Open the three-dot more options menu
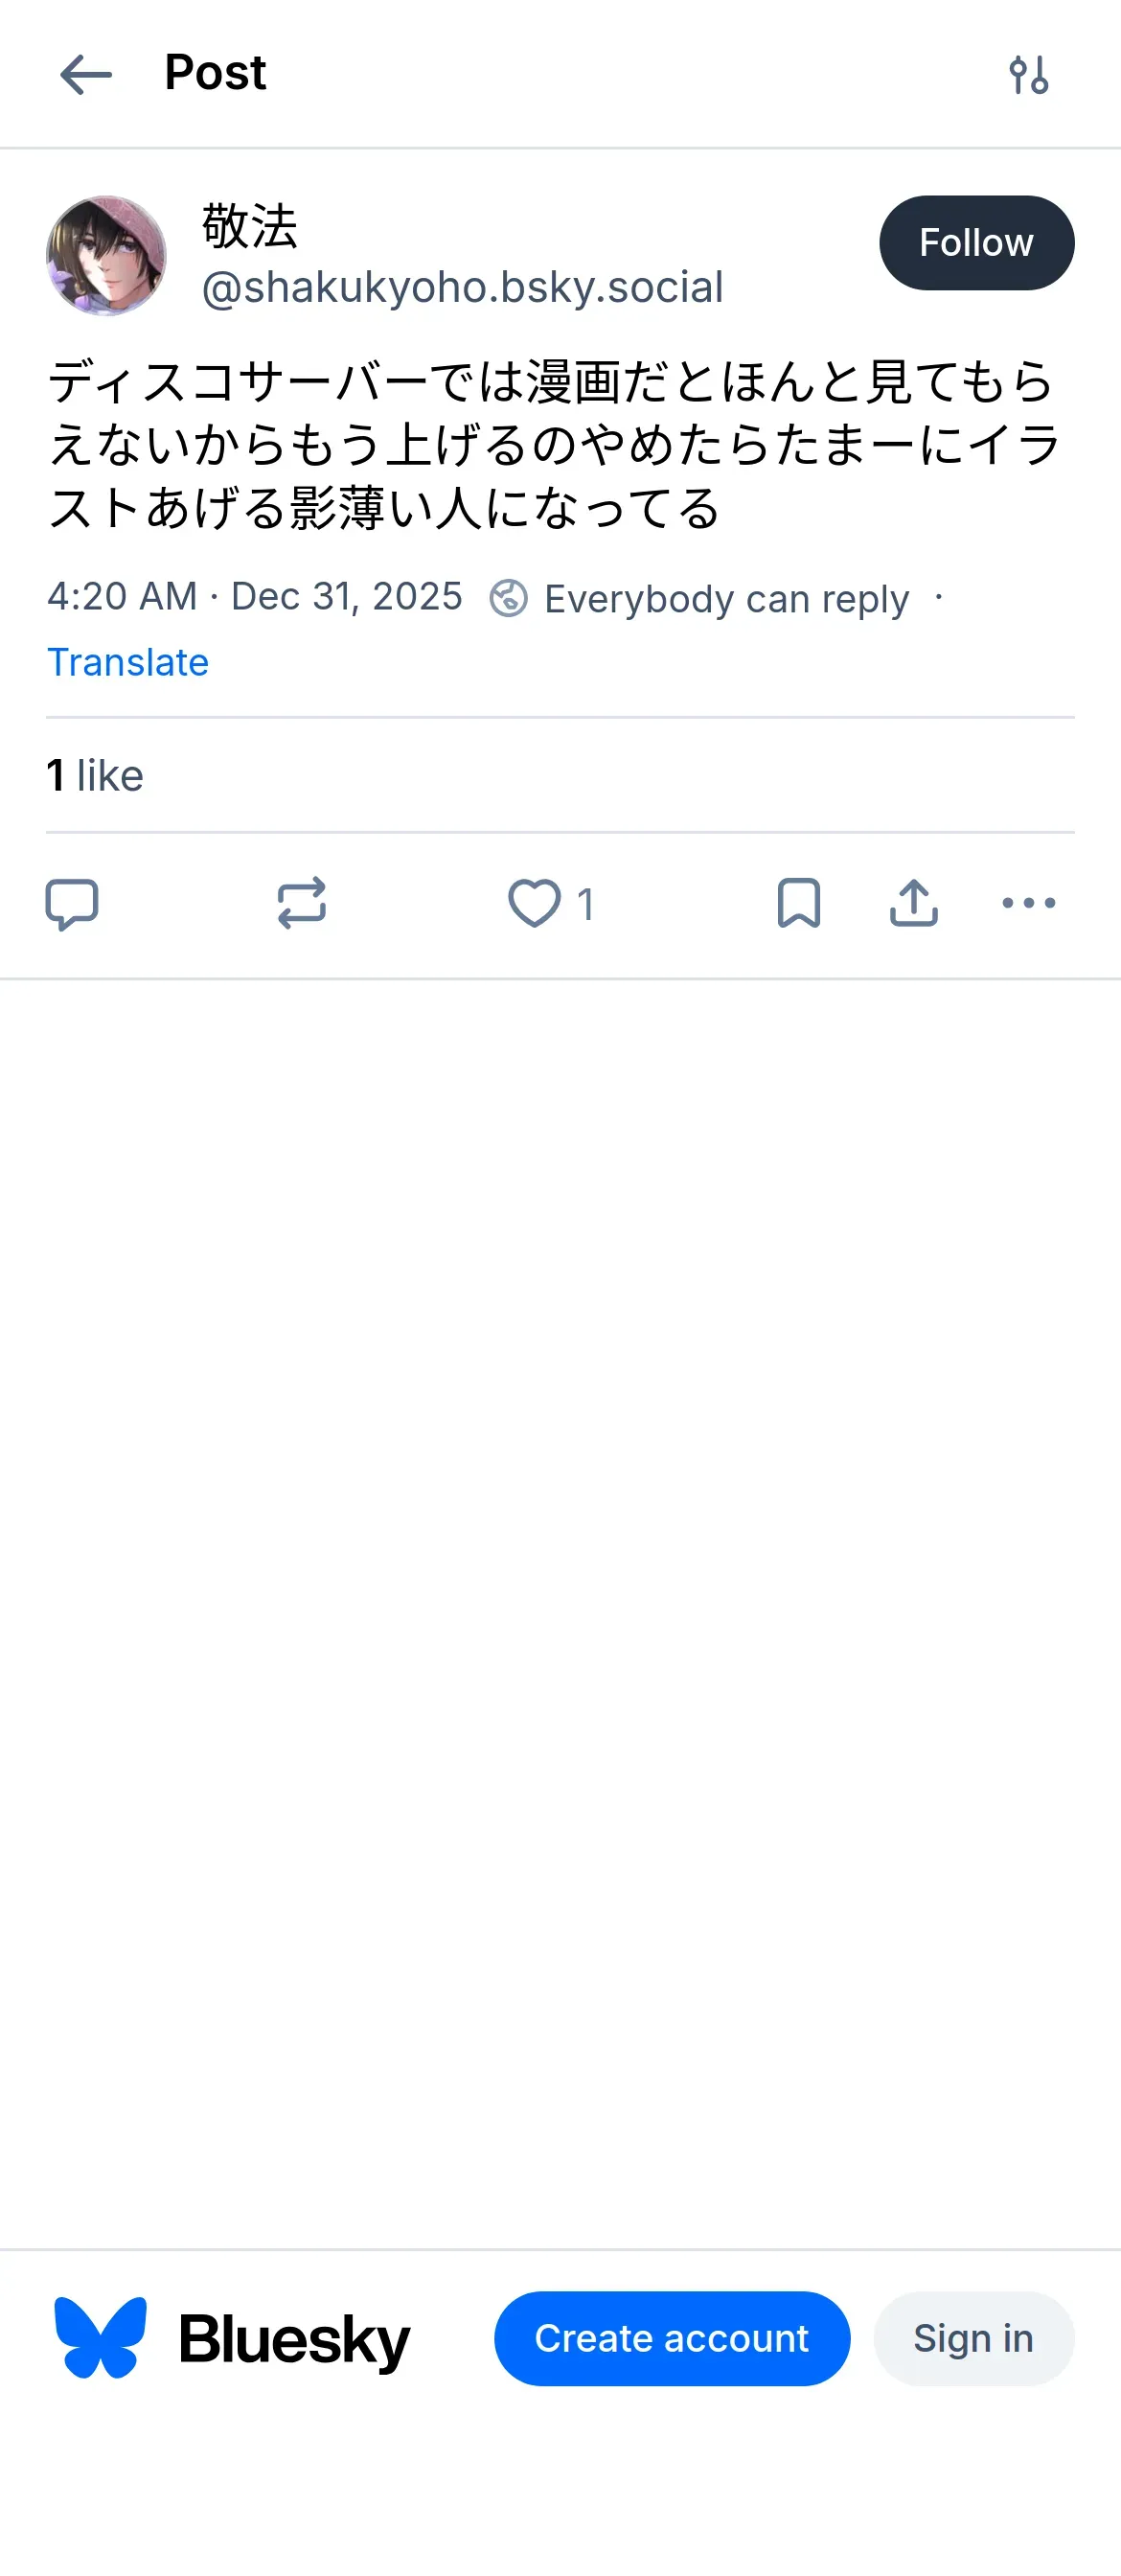 click(x=1028, y=904)
